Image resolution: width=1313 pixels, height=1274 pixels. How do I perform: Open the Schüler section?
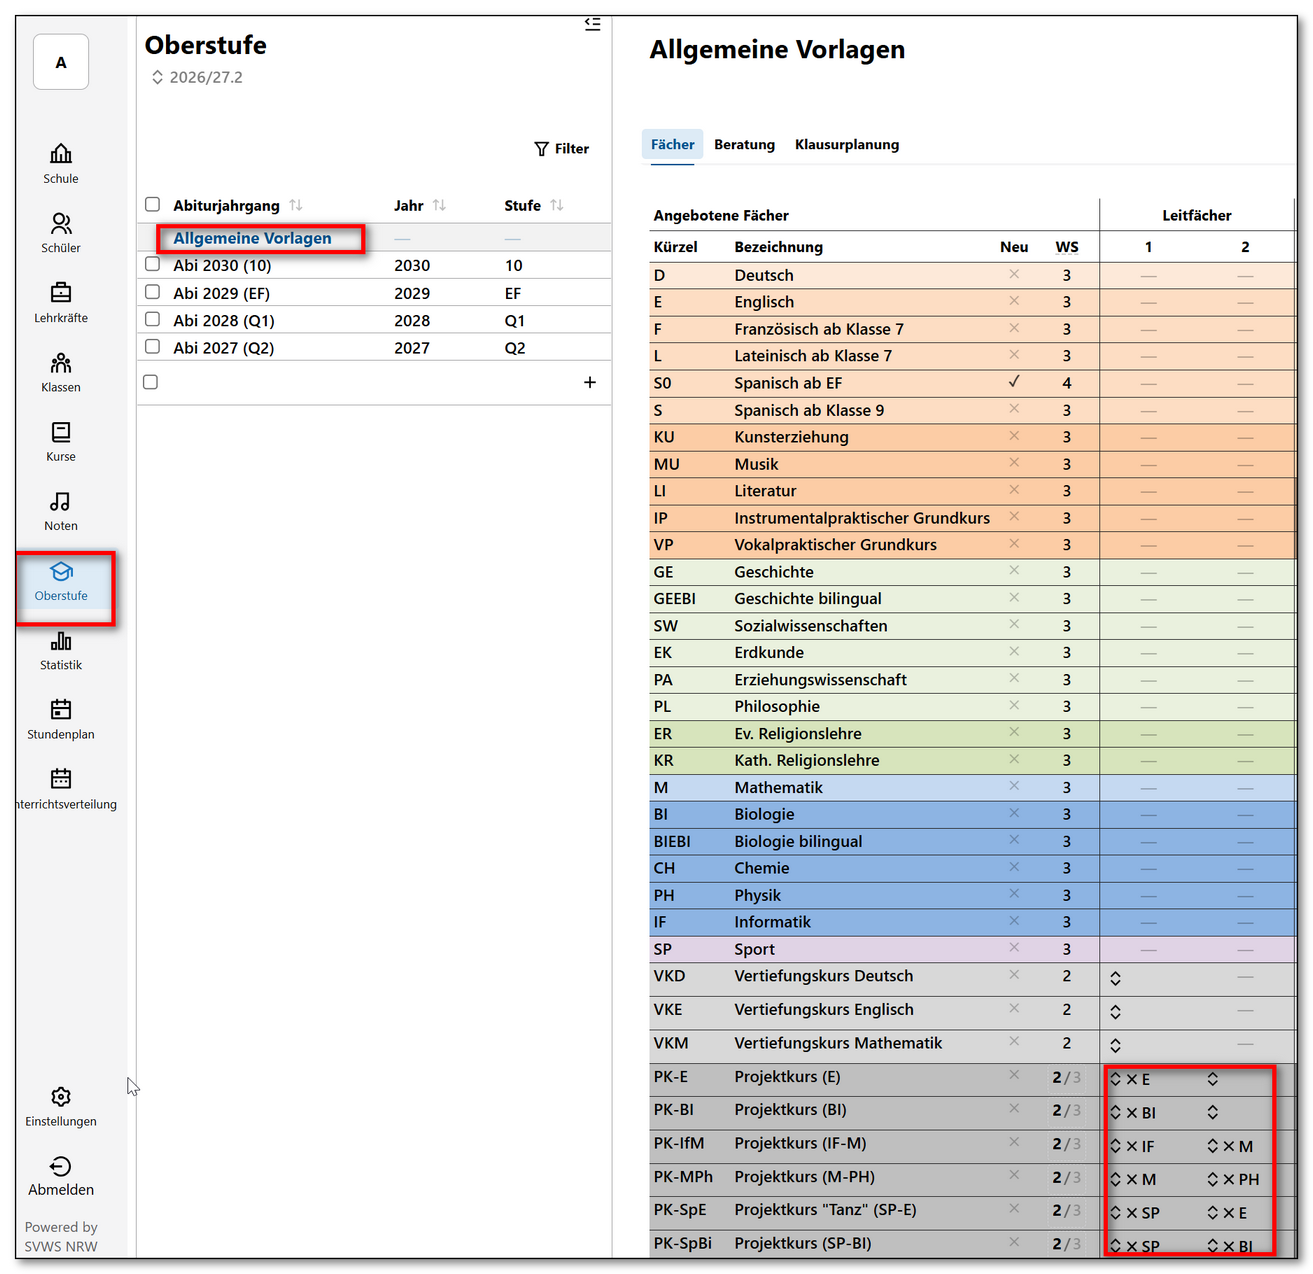click(61, 233)
